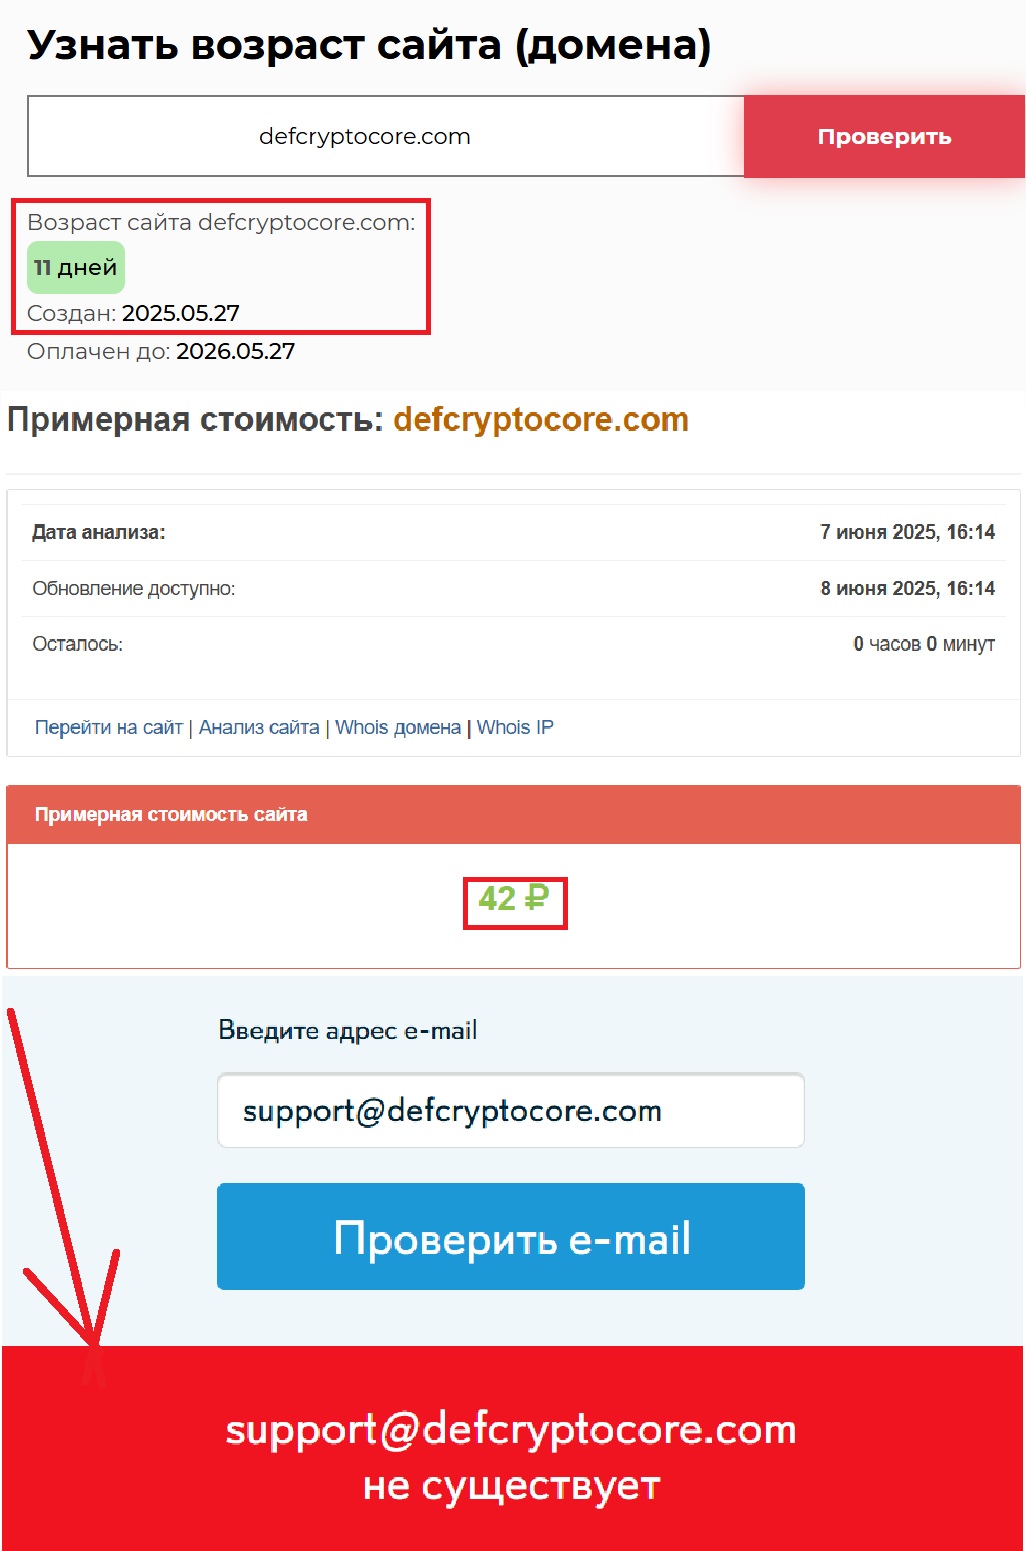Click the Обновление доступно row value
Image resolution: width=1026 pixels, height=1551 pixels.
907,589
